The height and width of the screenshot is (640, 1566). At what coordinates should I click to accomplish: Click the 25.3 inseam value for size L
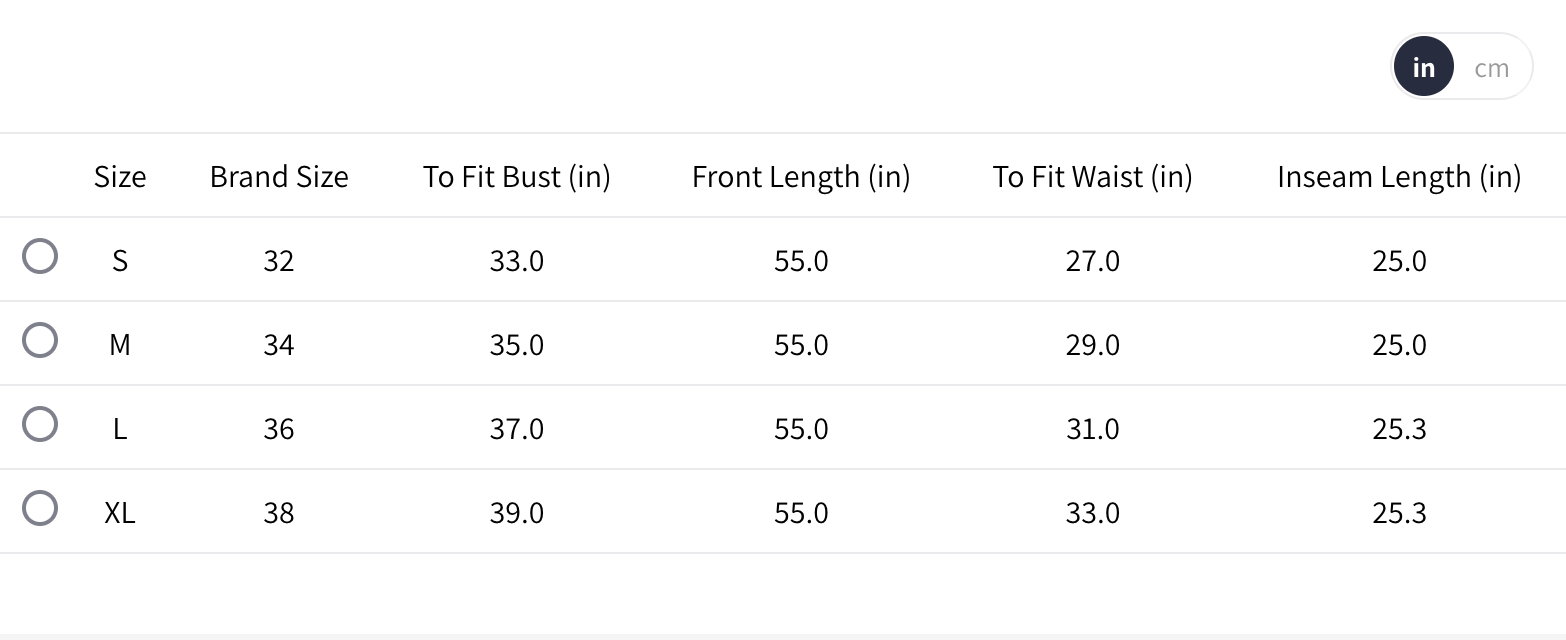[1399, 429]
